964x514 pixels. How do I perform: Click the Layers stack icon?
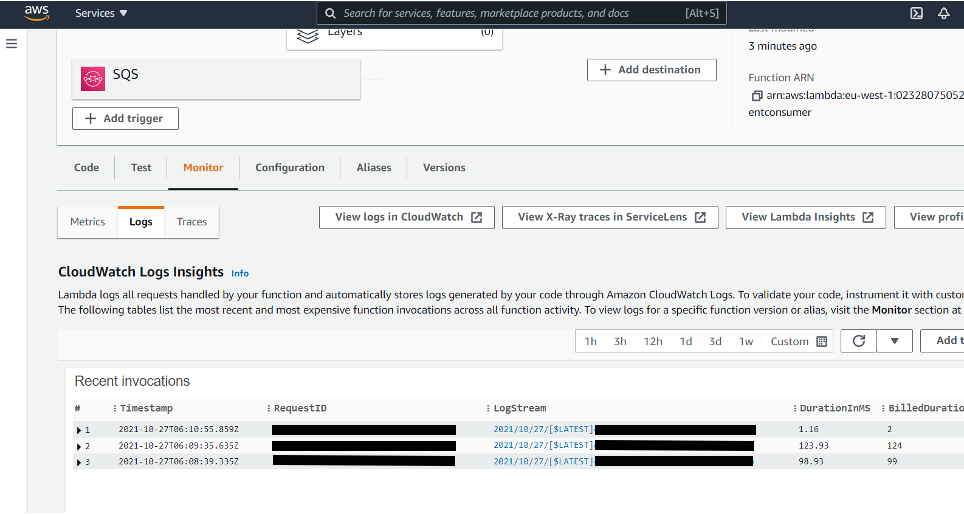point(307,36)
